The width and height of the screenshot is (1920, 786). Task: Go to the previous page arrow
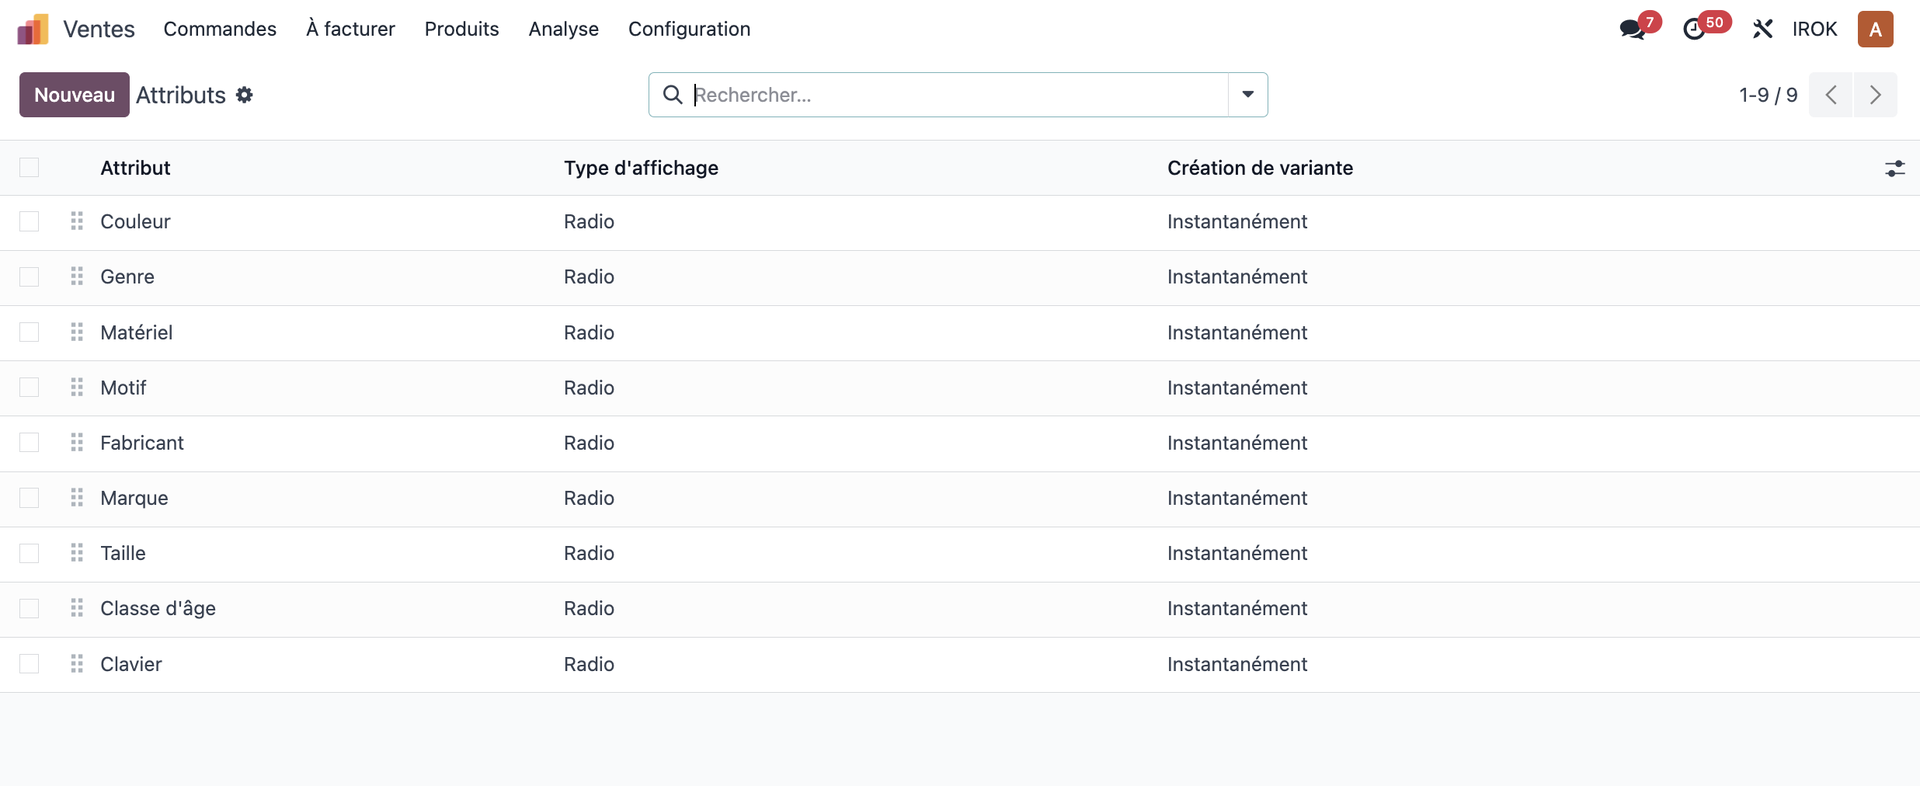tap(1831, 95)
